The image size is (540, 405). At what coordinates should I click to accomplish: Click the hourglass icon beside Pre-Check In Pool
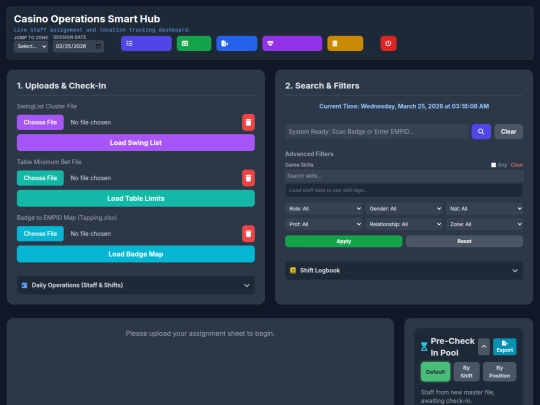pyautogui.click(x=424, y=347)
